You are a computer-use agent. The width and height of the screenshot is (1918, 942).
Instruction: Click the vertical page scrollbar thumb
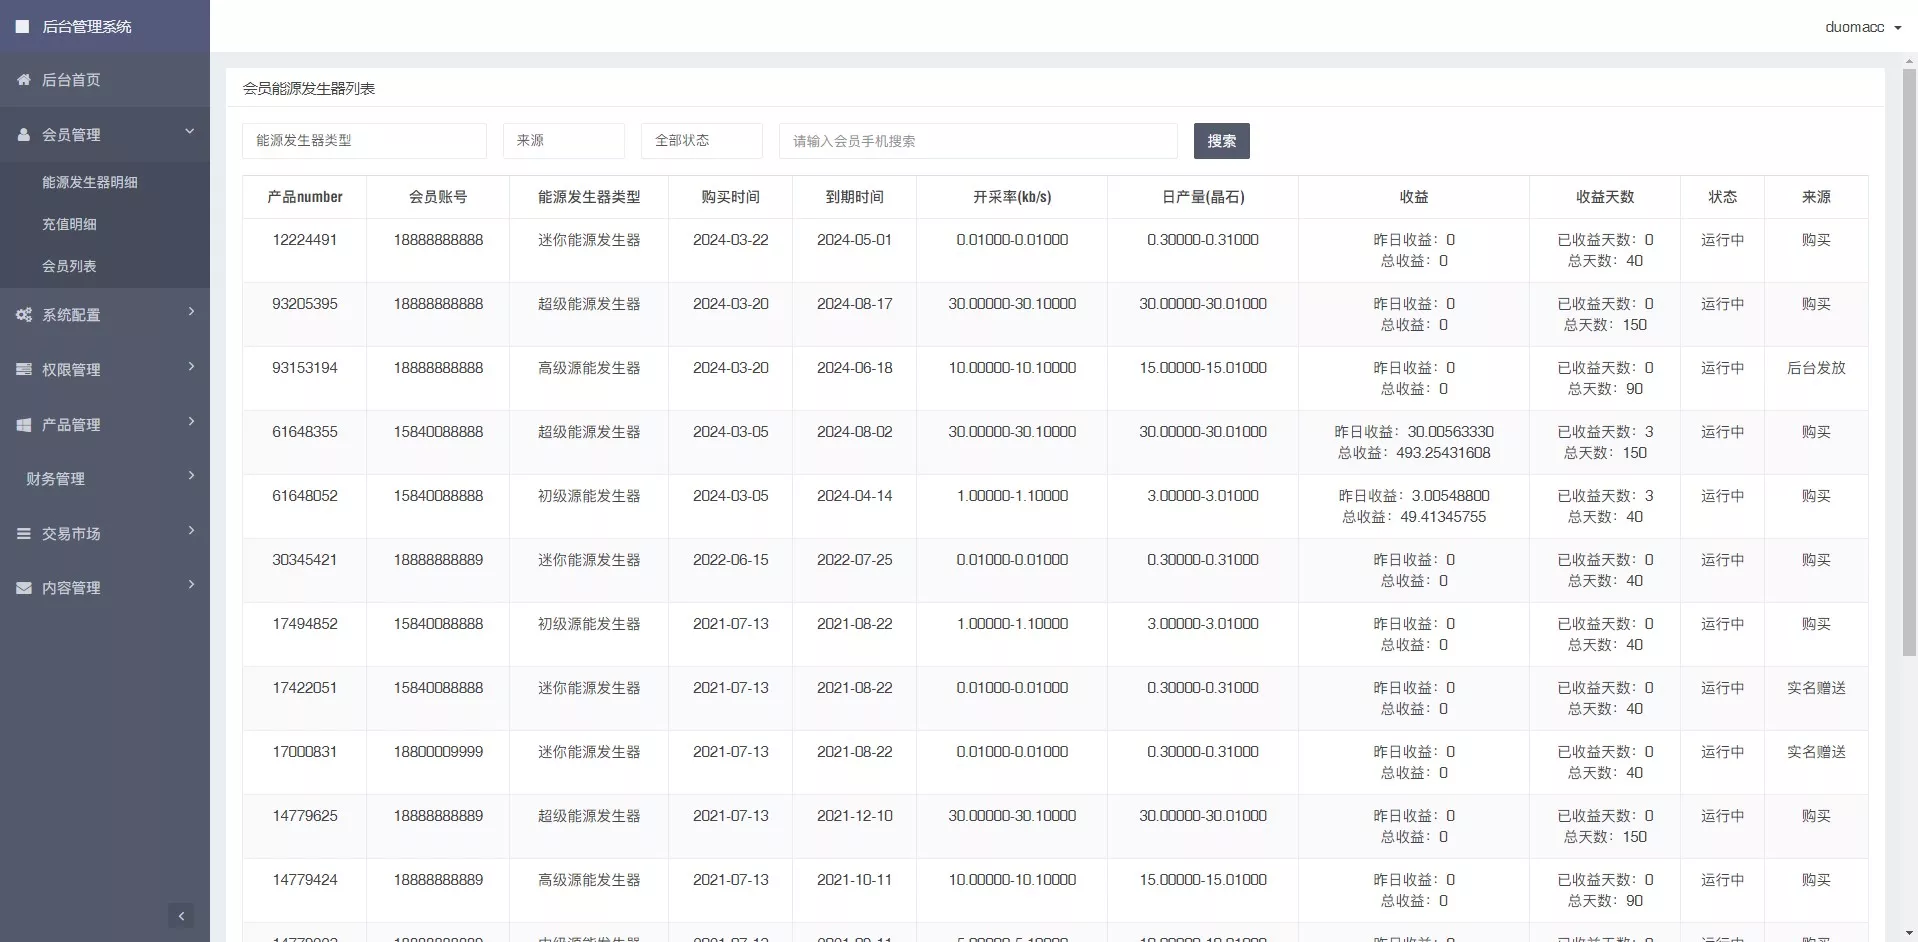(1908, 360)
